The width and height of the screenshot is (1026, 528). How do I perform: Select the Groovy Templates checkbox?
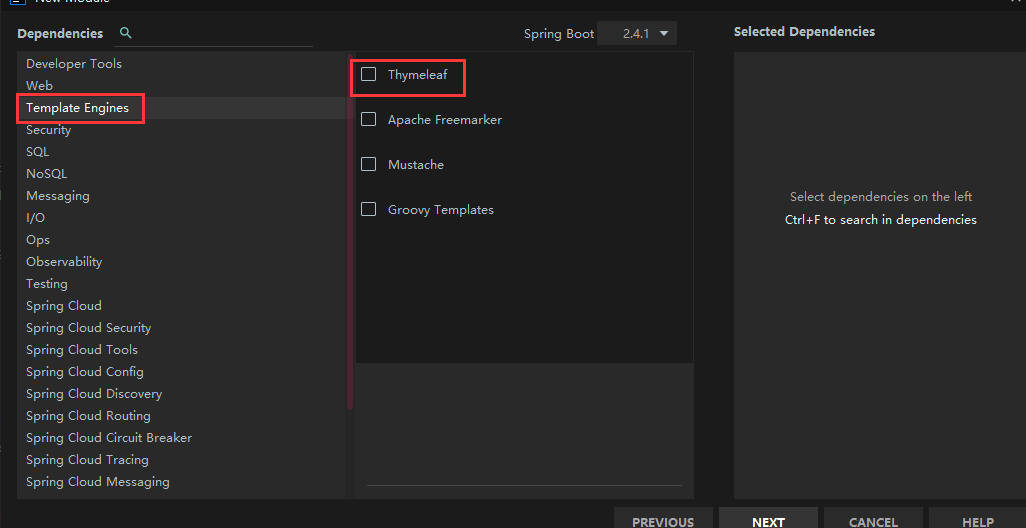click(x=369, y=209)
